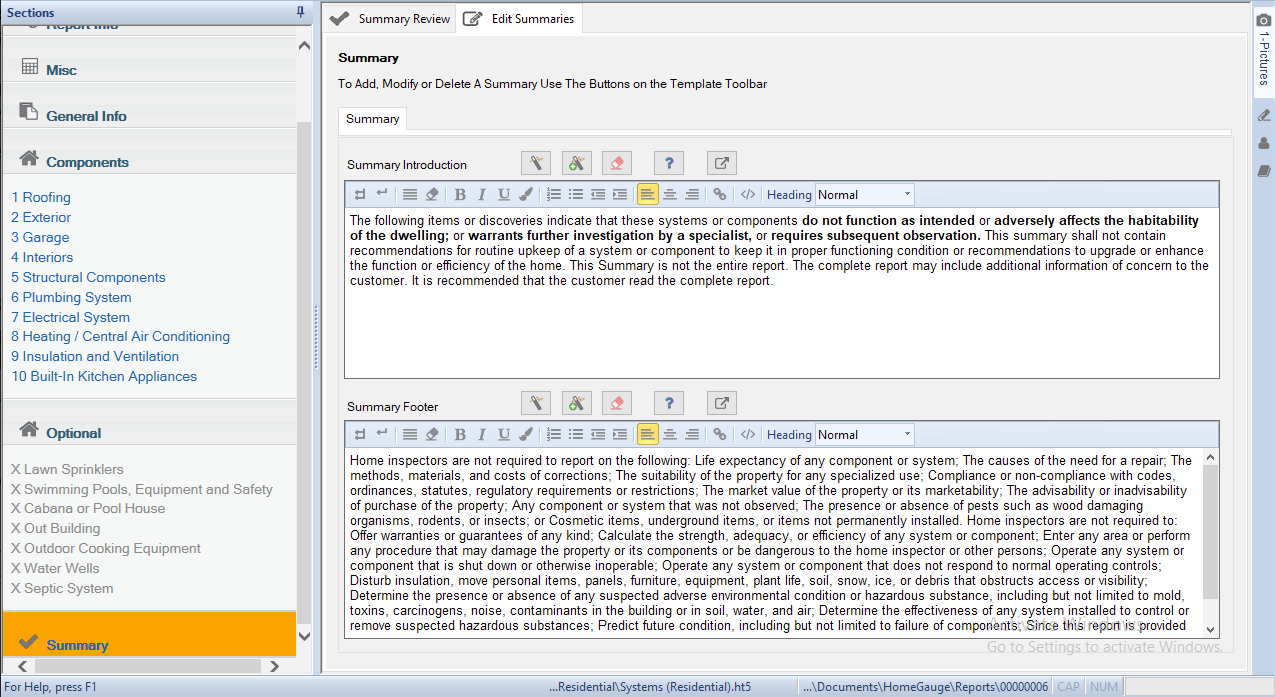Insert a link in Summary Introduction editor
The height and width of the screenshot is (697, 1275).
point(719,195)
